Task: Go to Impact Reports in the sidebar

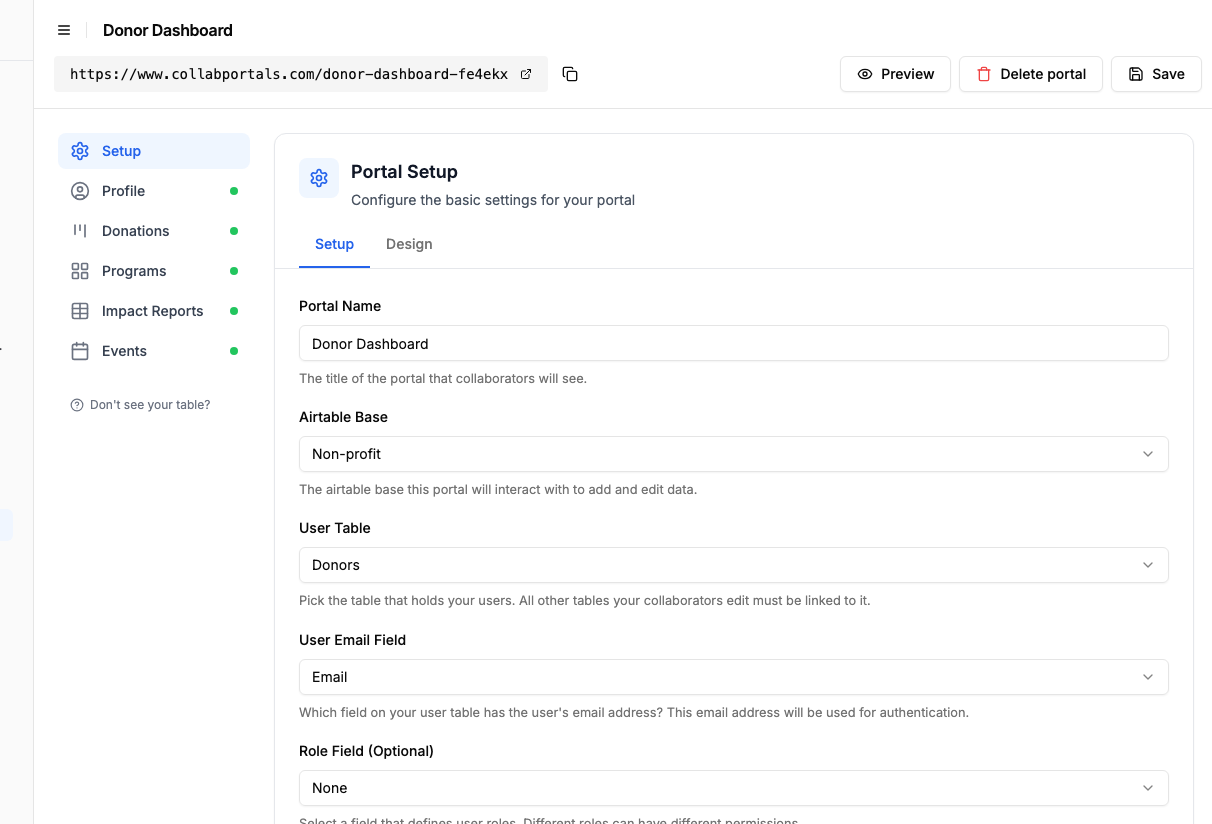Action: pos(154,311)
